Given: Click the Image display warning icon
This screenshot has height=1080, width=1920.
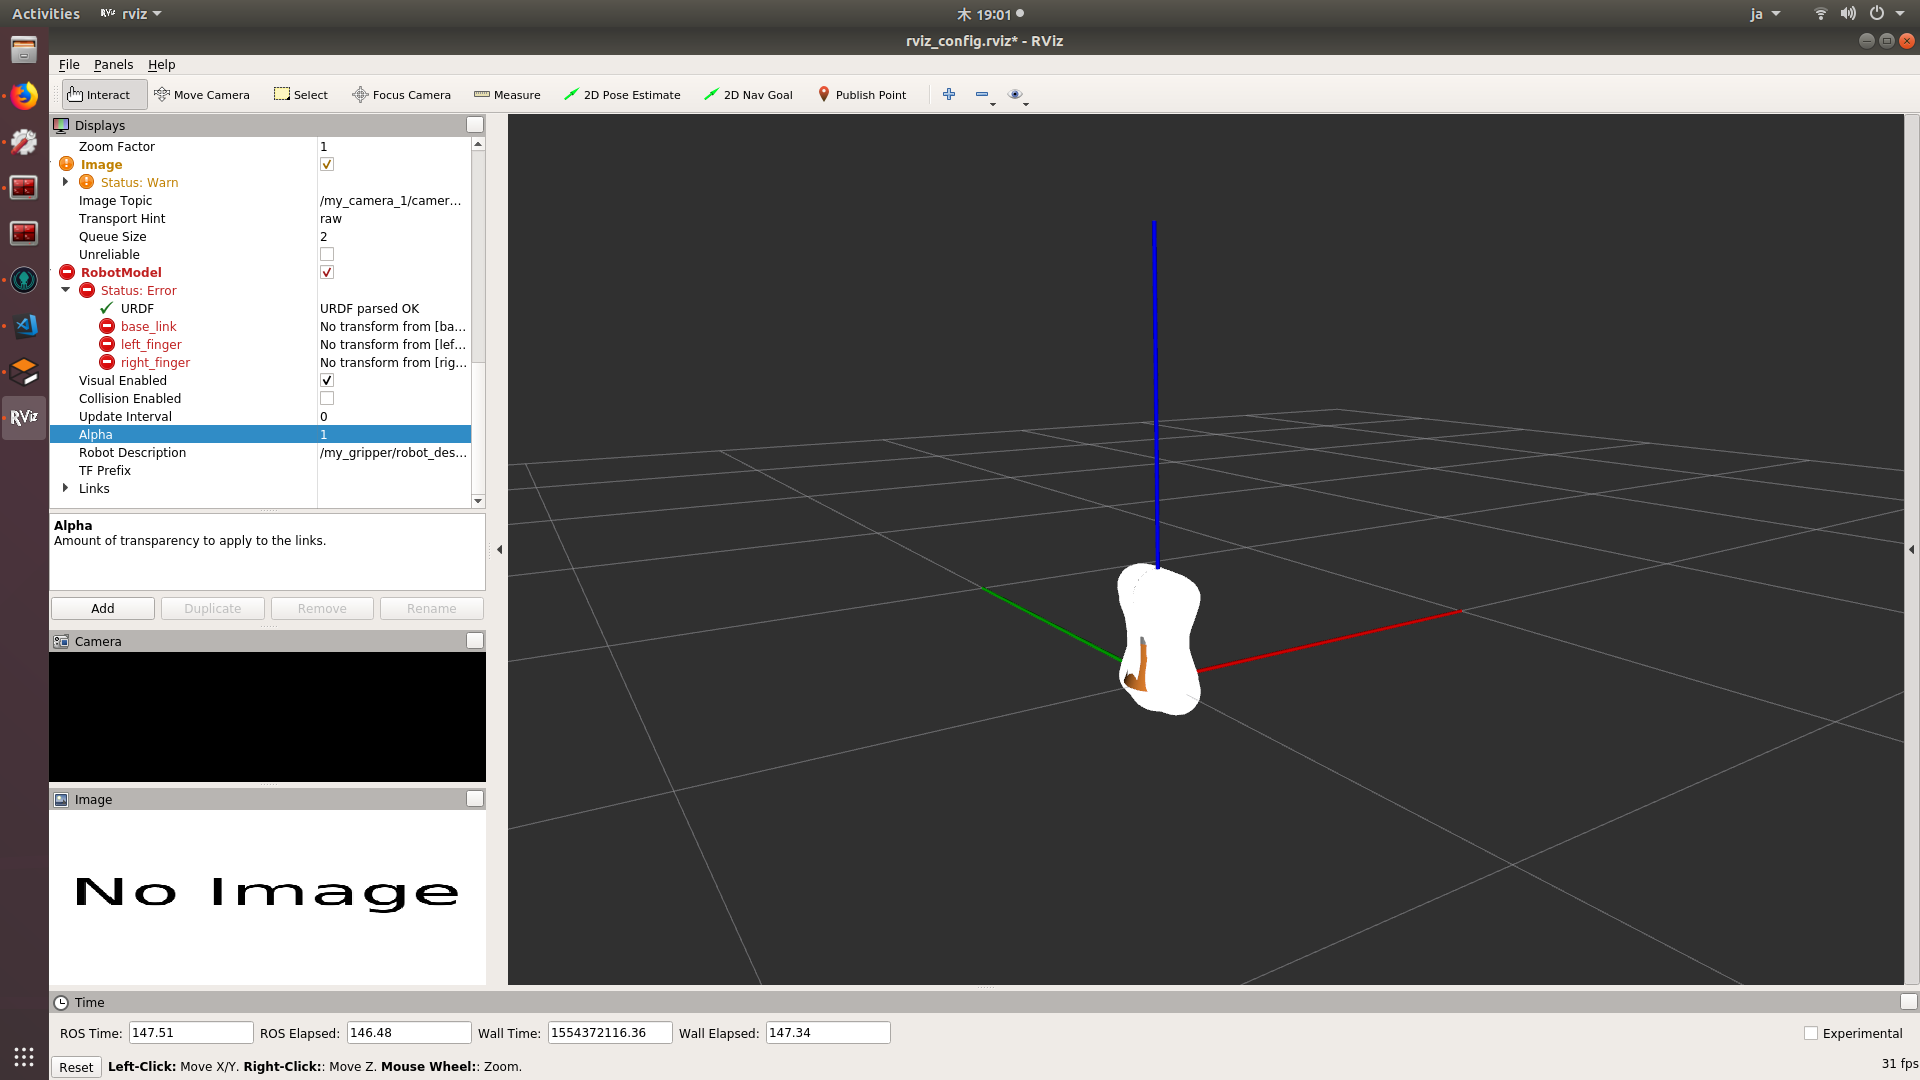Looking at the screenshot, I should [67, 164].
